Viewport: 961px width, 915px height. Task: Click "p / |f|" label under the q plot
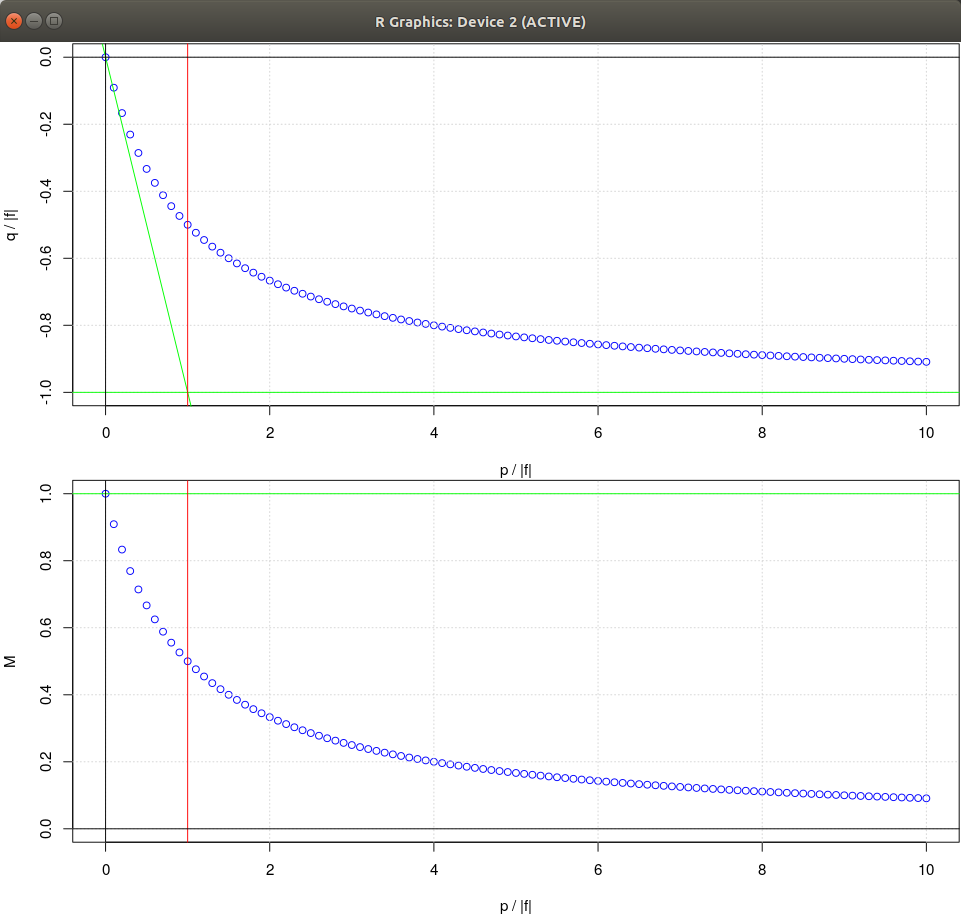click(x=515, y=470)
